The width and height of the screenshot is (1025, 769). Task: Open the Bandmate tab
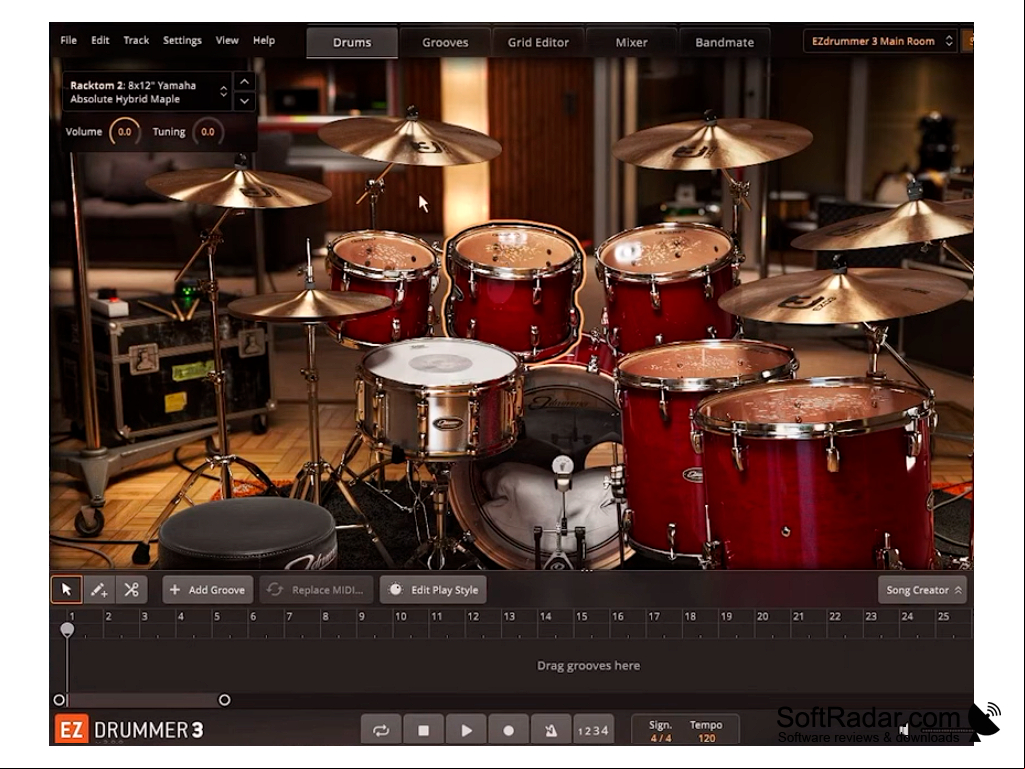(x=724, y=42)
